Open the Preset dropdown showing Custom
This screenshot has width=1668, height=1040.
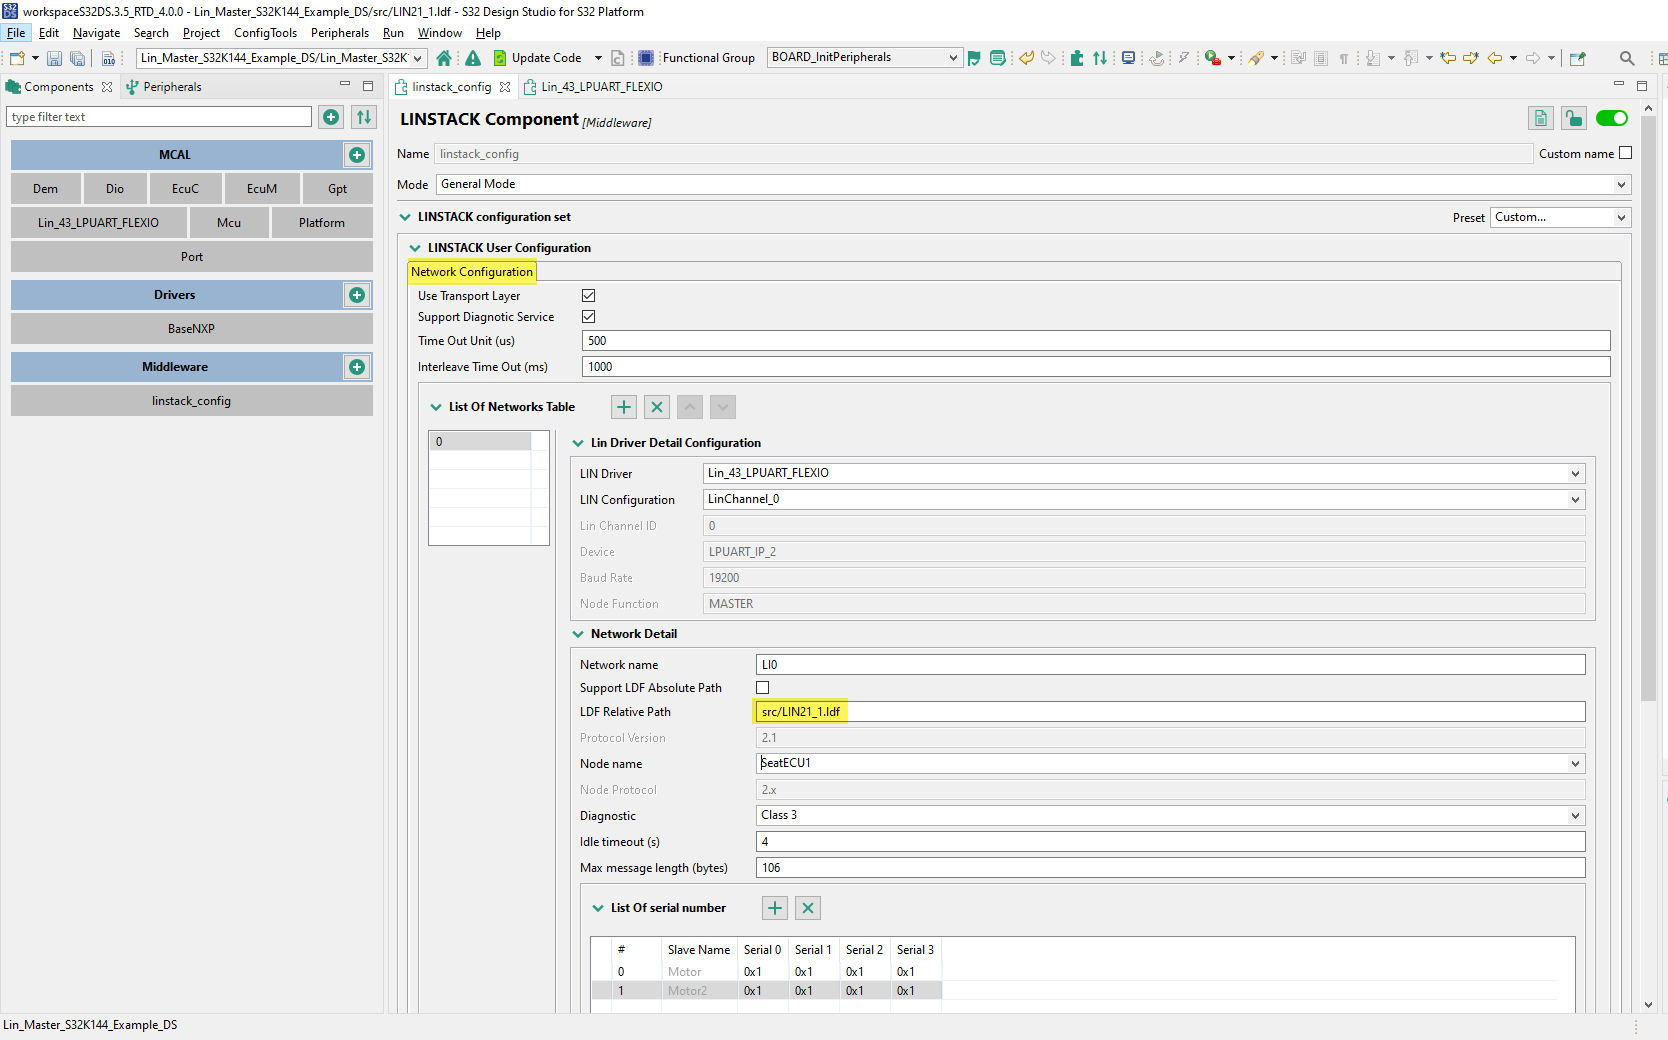click(1558, 217)
